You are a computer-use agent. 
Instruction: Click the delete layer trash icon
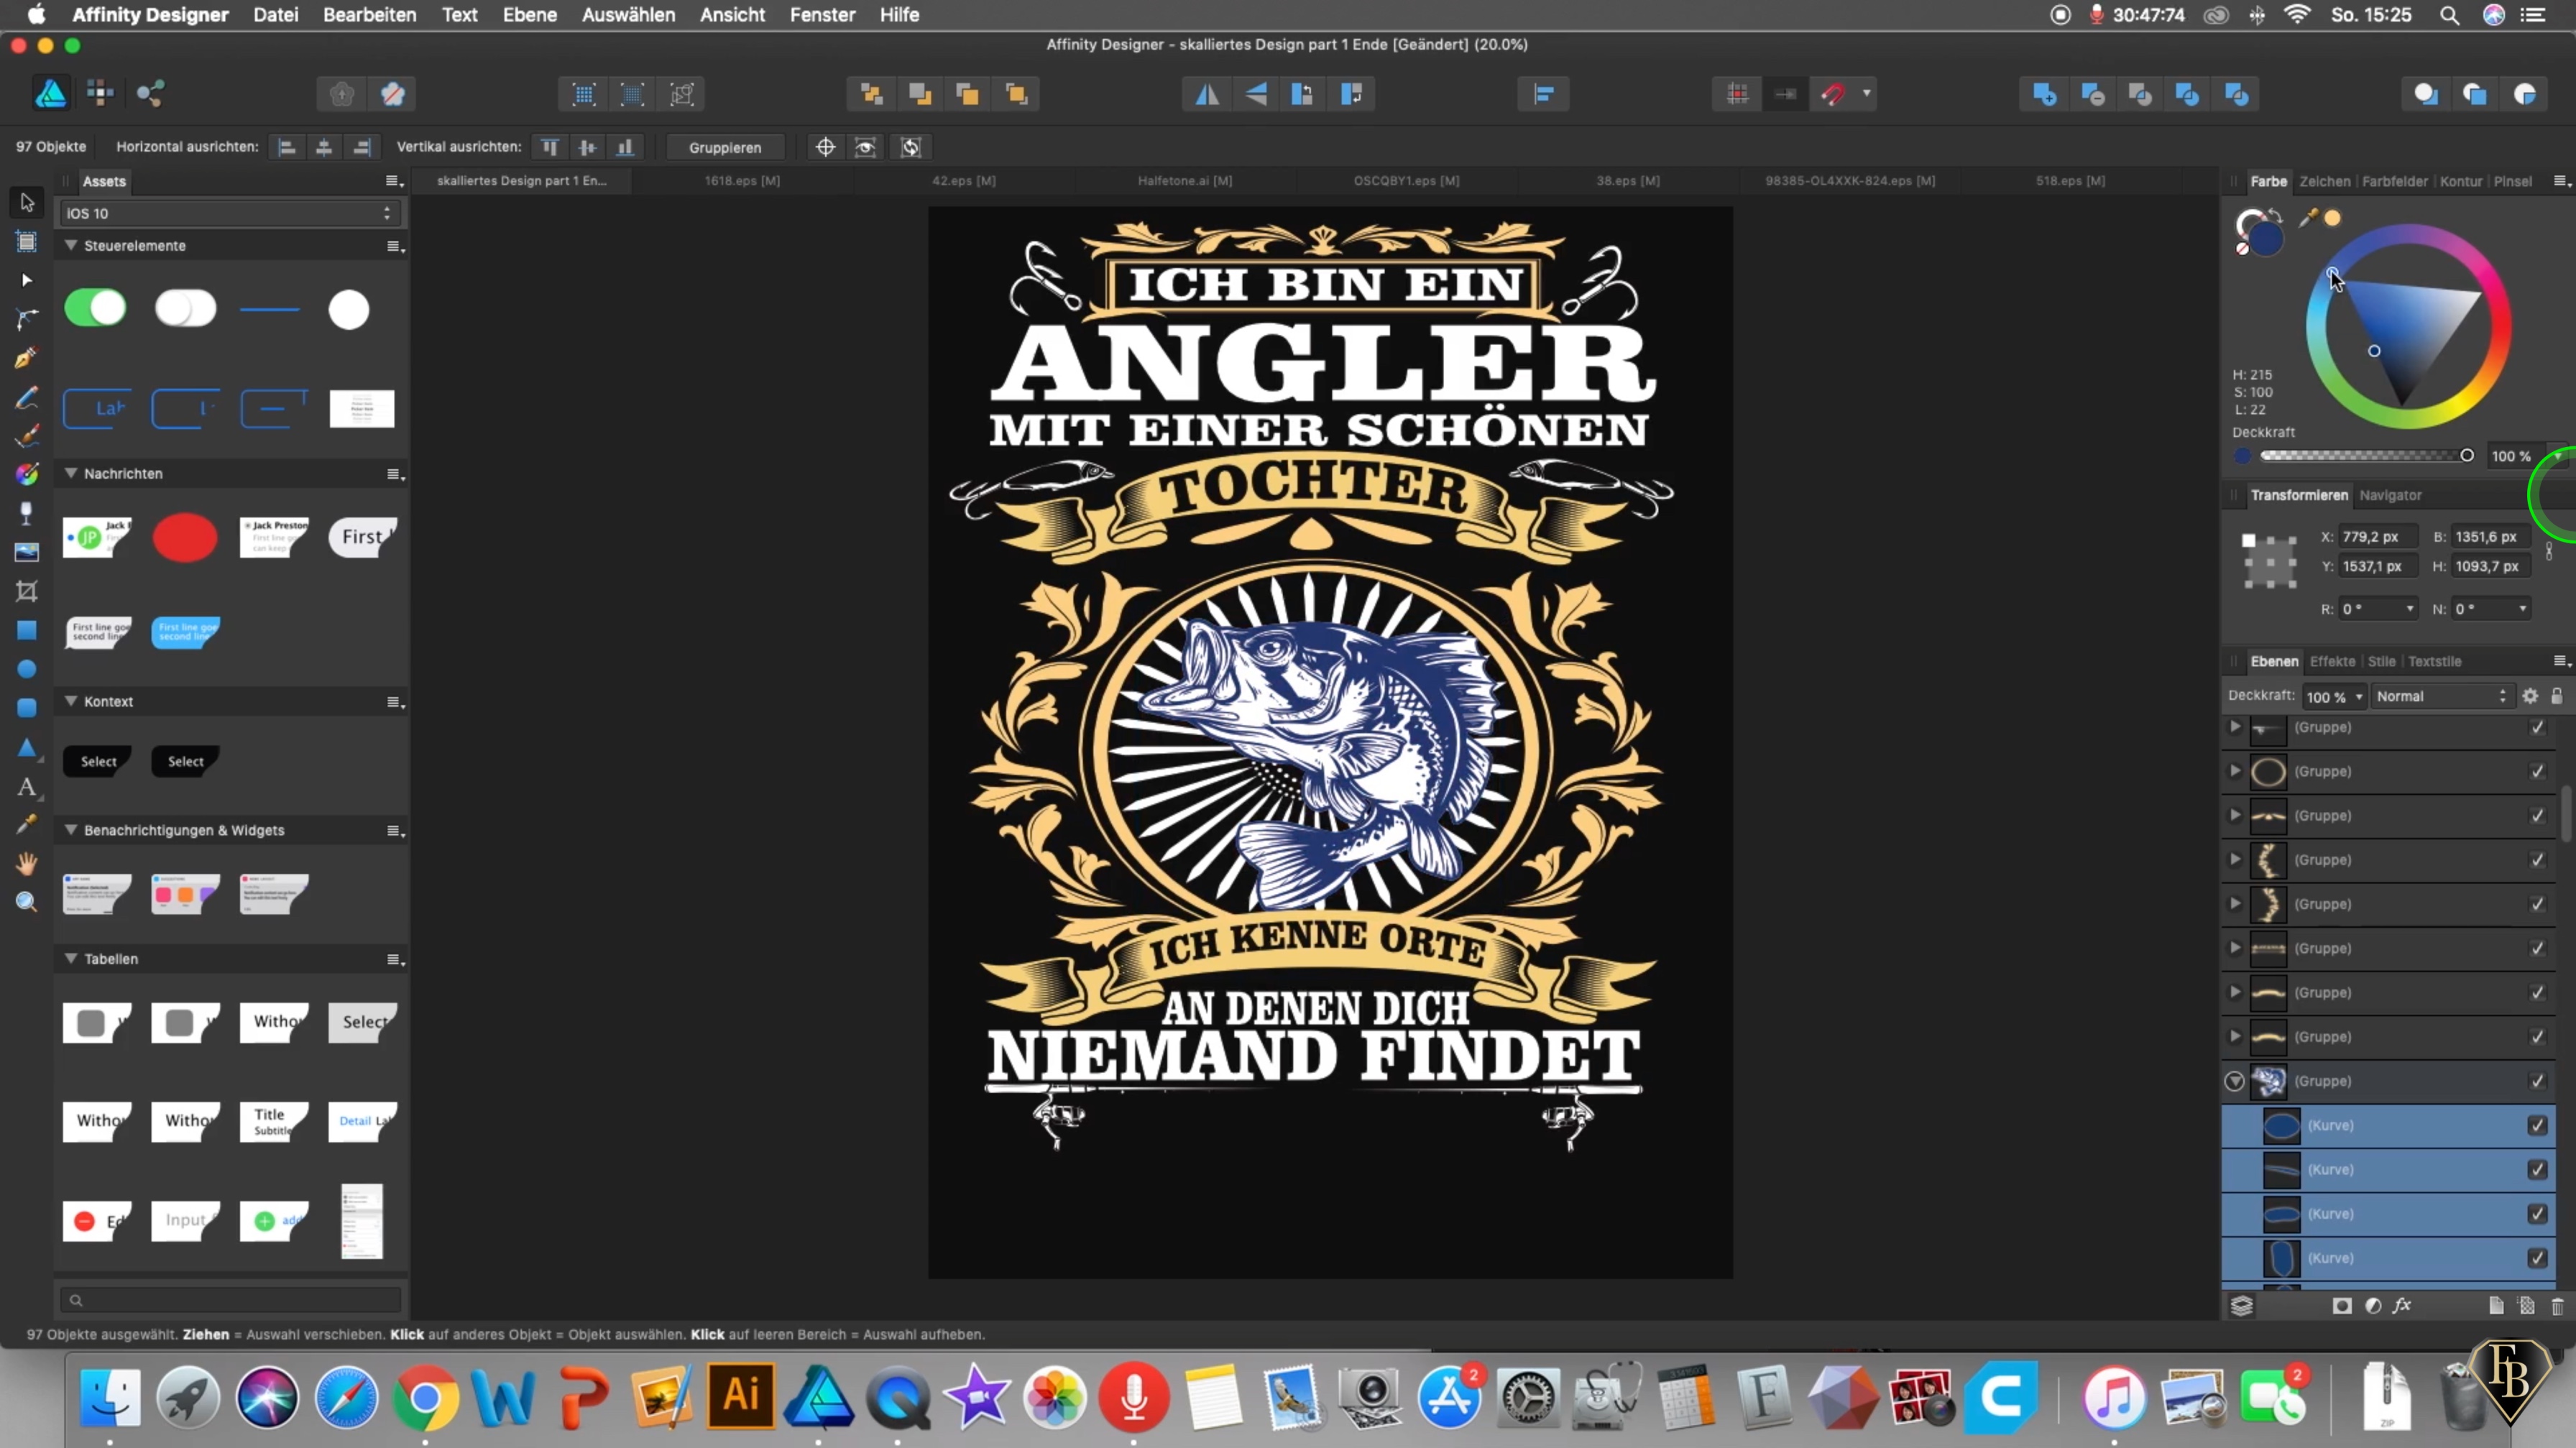pos(2557,1306)
